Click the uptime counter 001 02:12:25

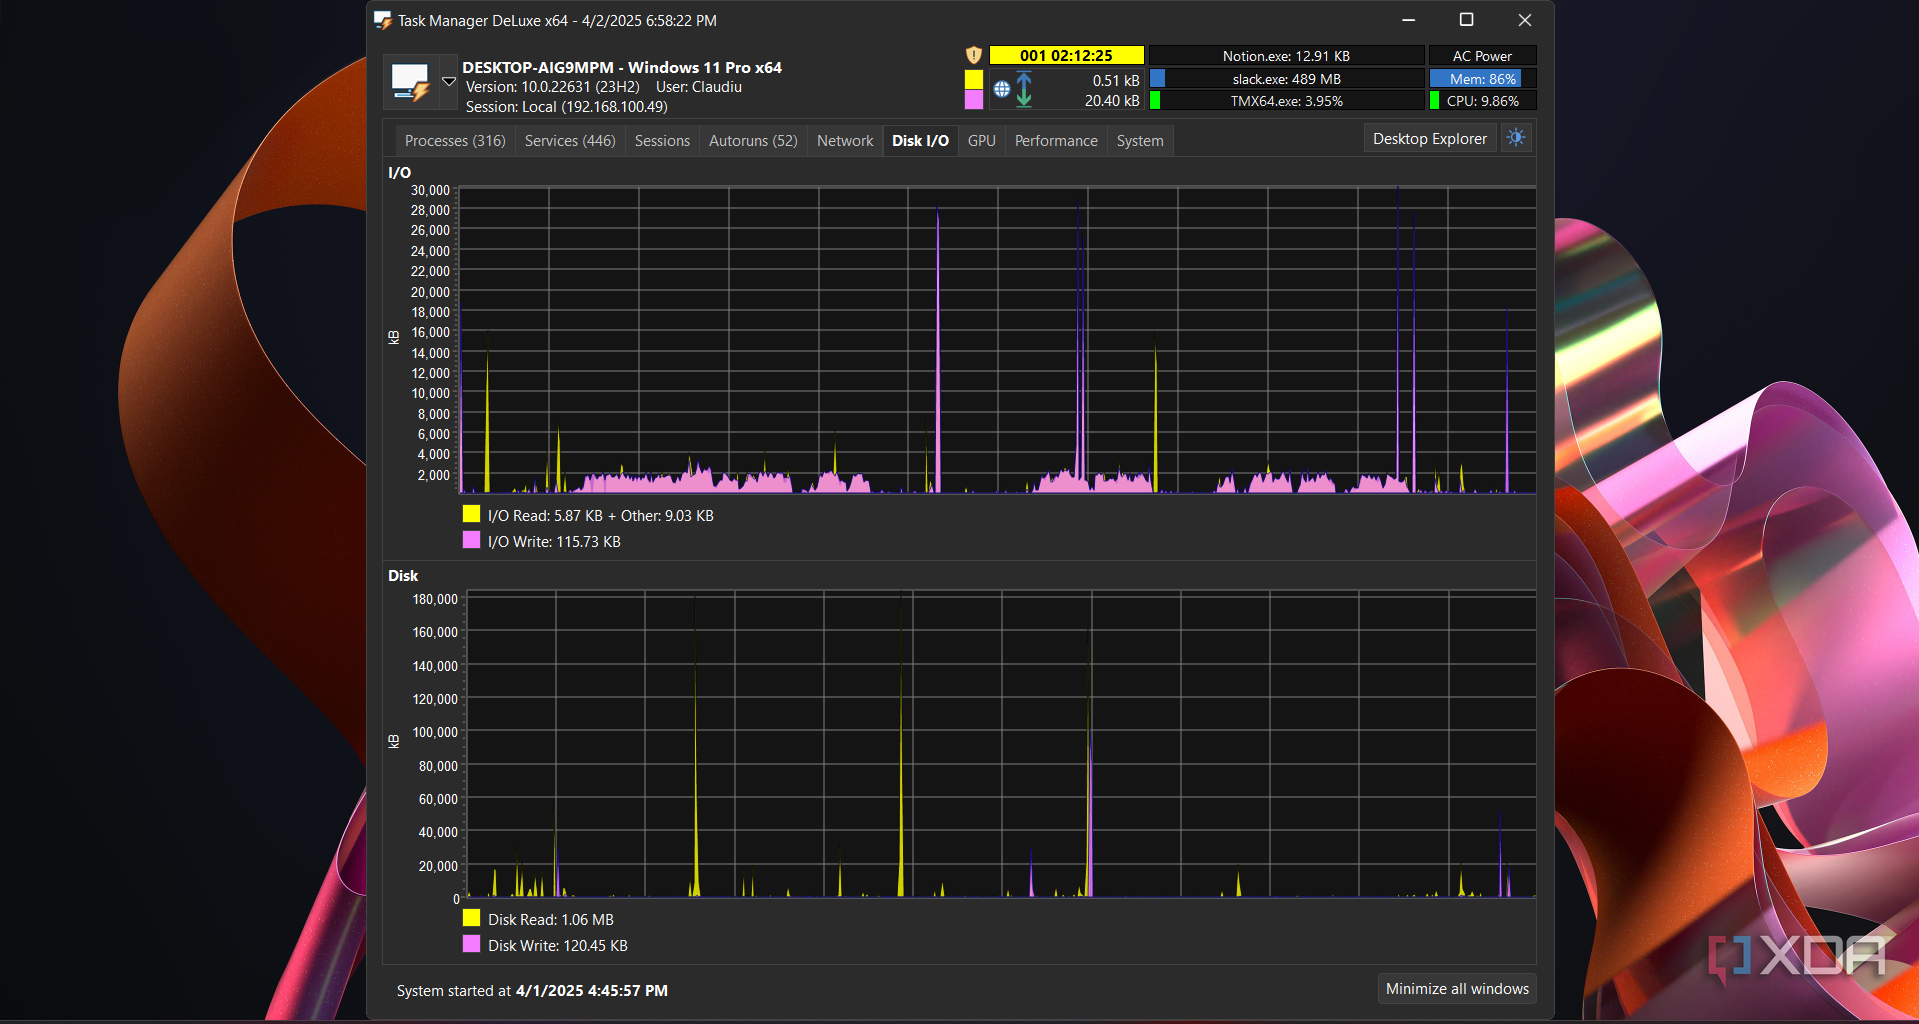pyautogui.click(x=1066, y=56)
